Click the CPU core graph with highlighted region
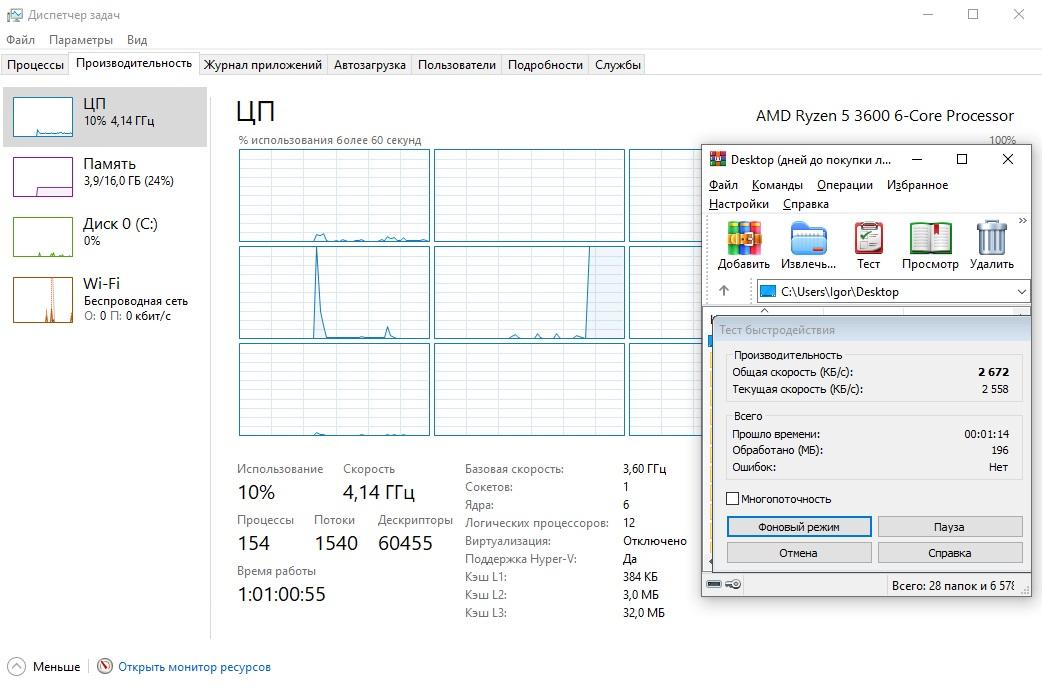The width and height of the screenshot is (1042, 691). coord(529,292)
